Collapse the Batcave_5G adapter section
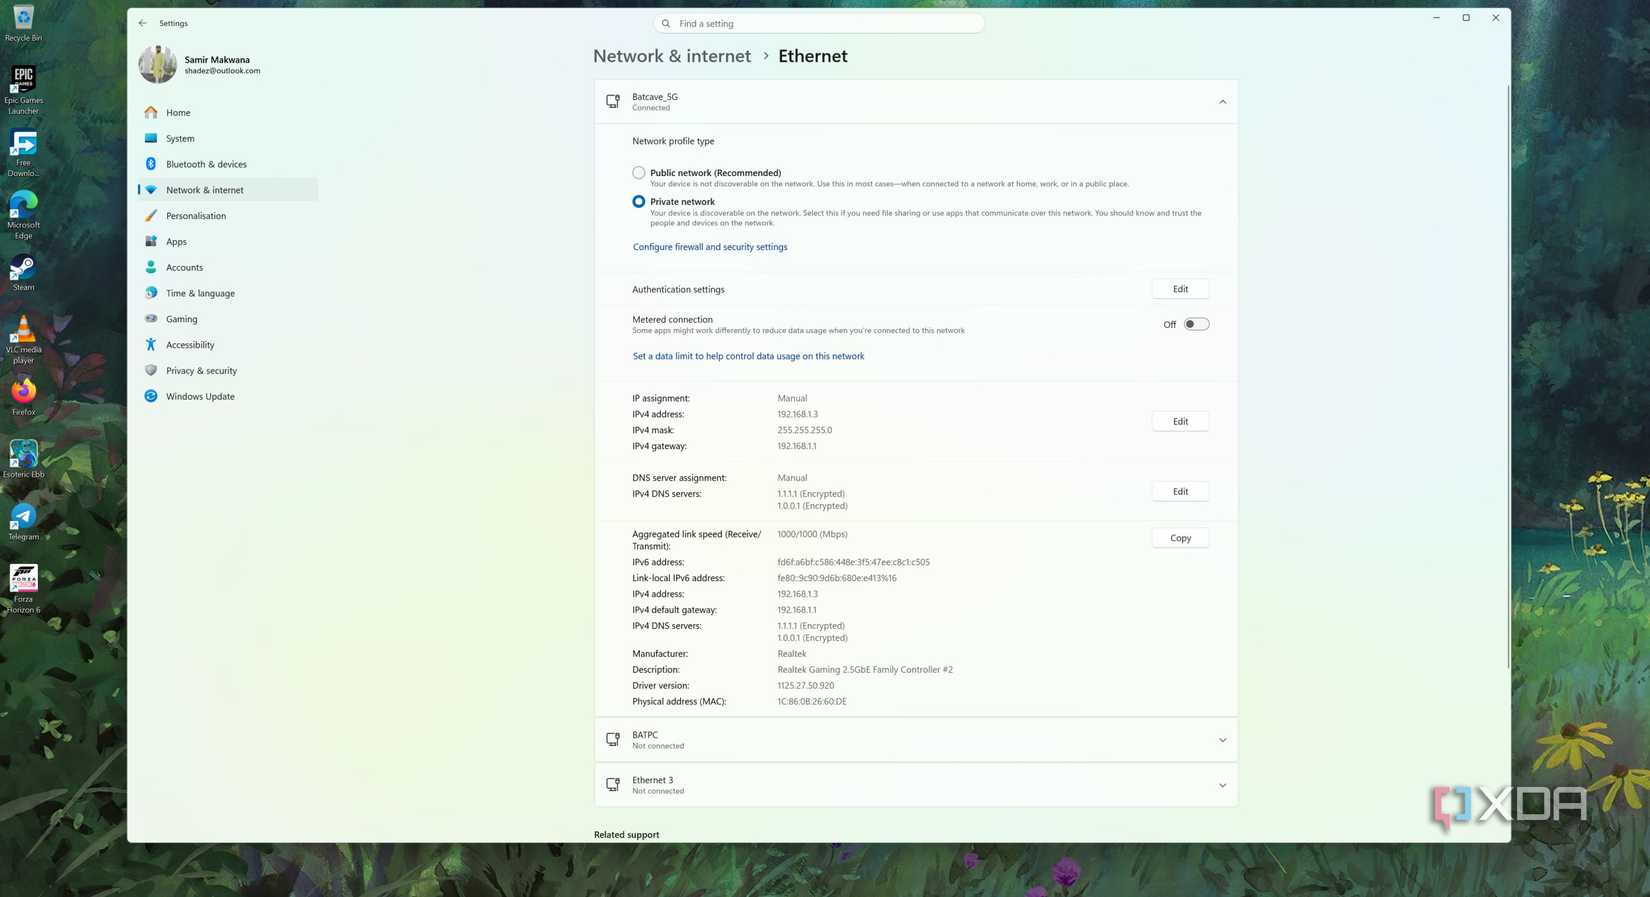1650x897 pixels. (1222, 102)
